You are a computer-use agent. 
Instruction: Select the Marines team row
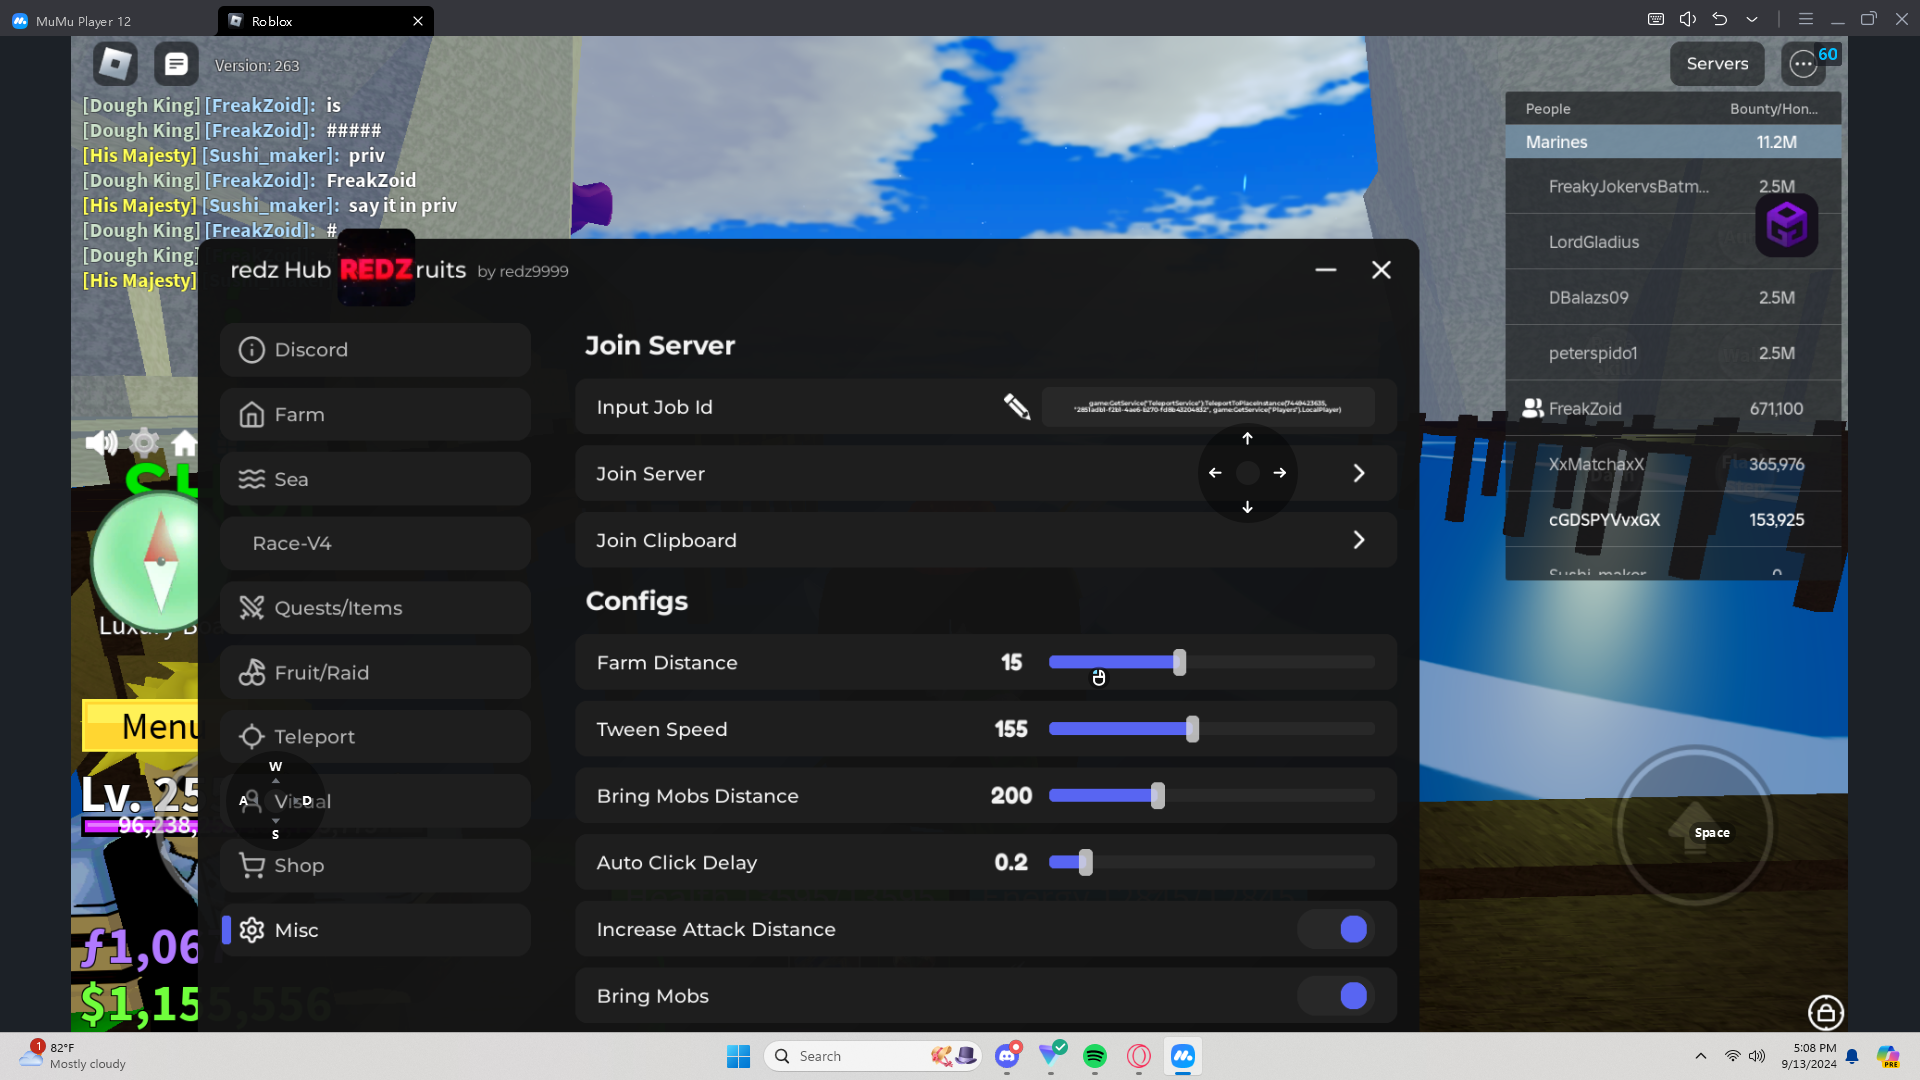tap(1674, 142)
